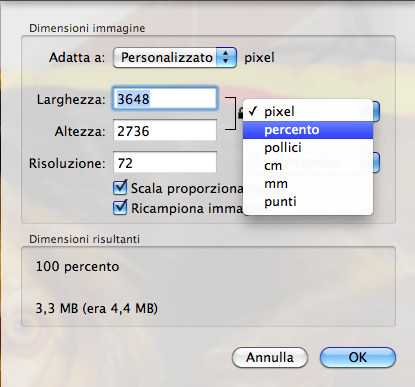Click the Altezza field showing 2736
The width and height of the screenshot is (415, 387).
click(x=165, y=131)
